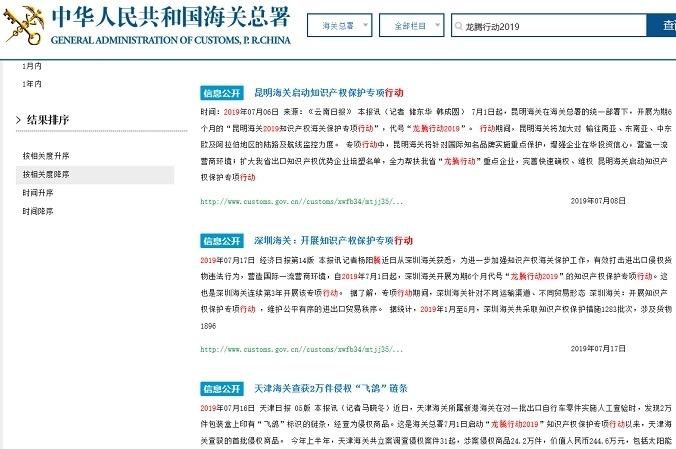Open the 天津海关查获2万件侵权"飞鸽"链条 result

pos(331,389)
